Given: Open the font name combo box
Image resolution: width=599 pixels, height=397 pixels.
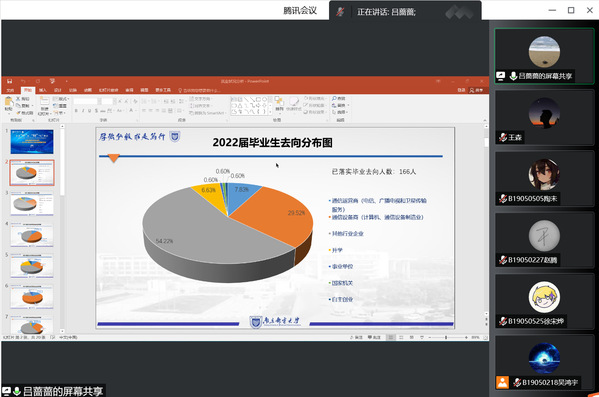Looking at the screenshot, I should coord(87,101).
